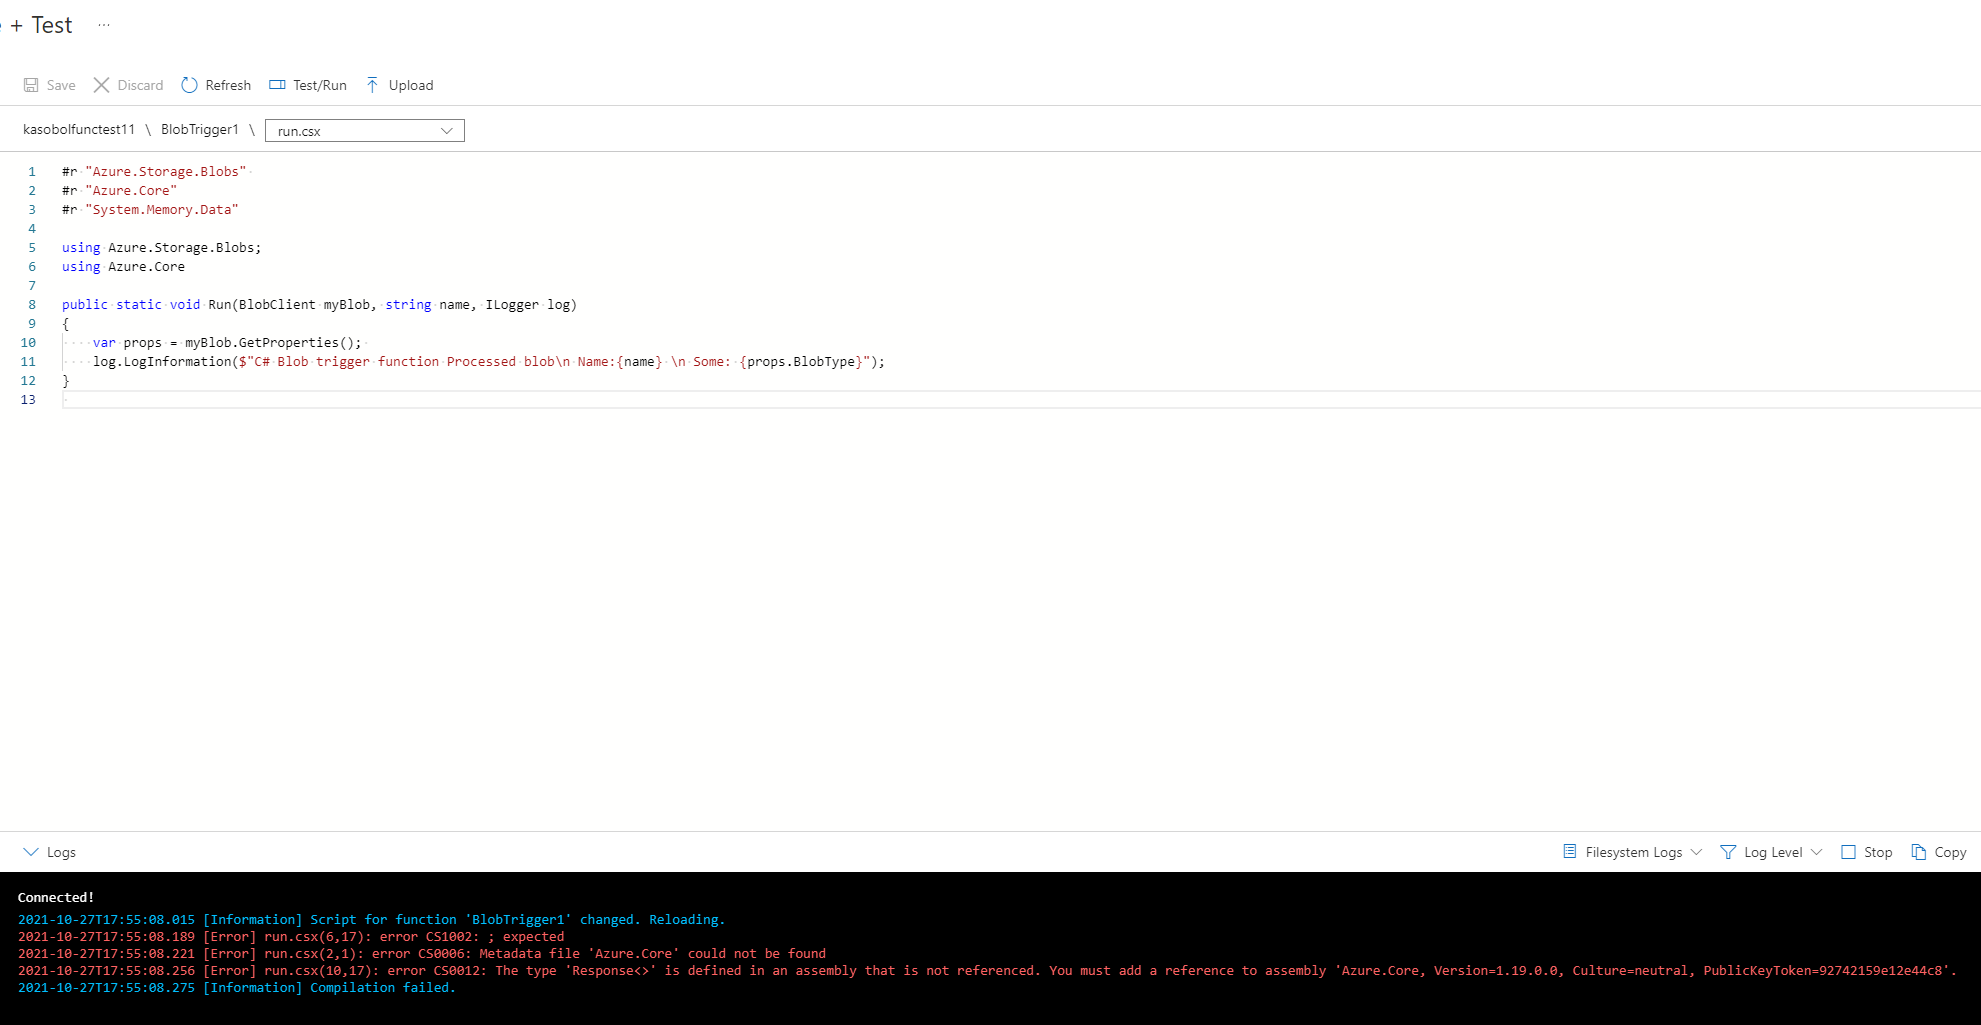This screenshot has height=1025, width=1981.
Task: Open the Log Level dropdown
Action: [x=1770, y=851]
